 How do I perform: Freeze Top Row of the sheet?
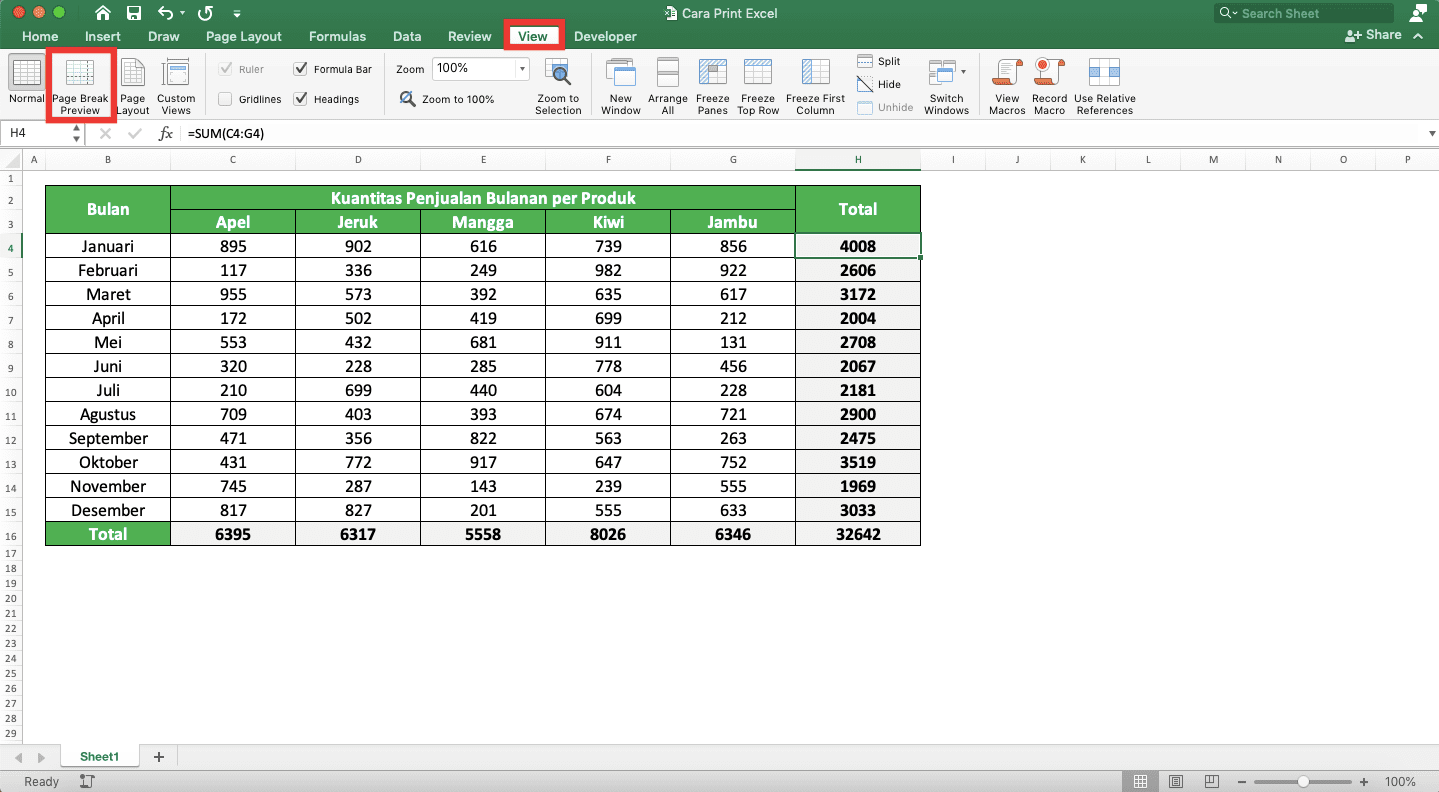(758, 86)
